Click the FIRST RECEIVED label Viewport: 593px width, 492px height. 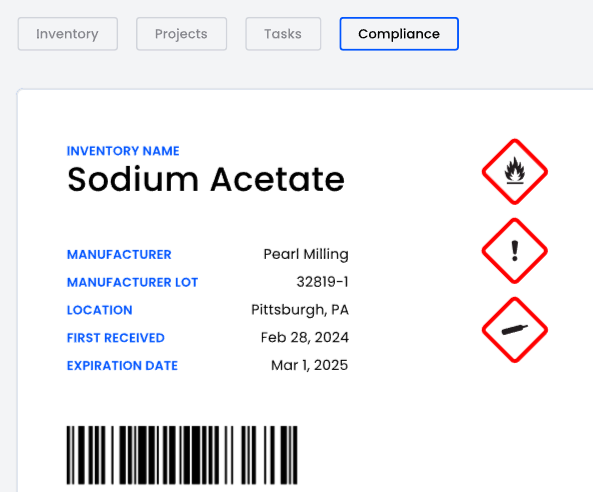pos(116,338)
